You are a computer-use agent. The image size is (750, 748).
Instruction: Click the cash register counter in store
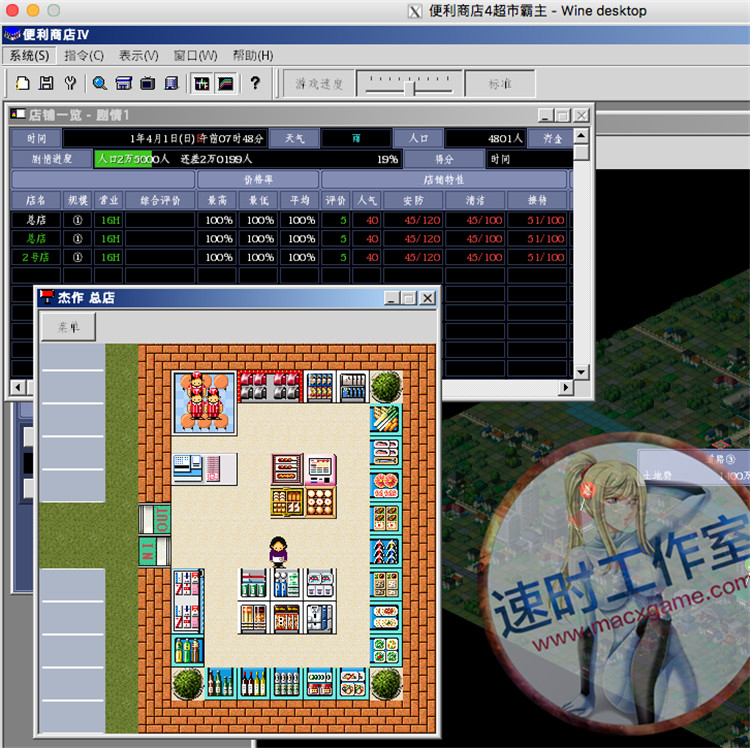205,469
